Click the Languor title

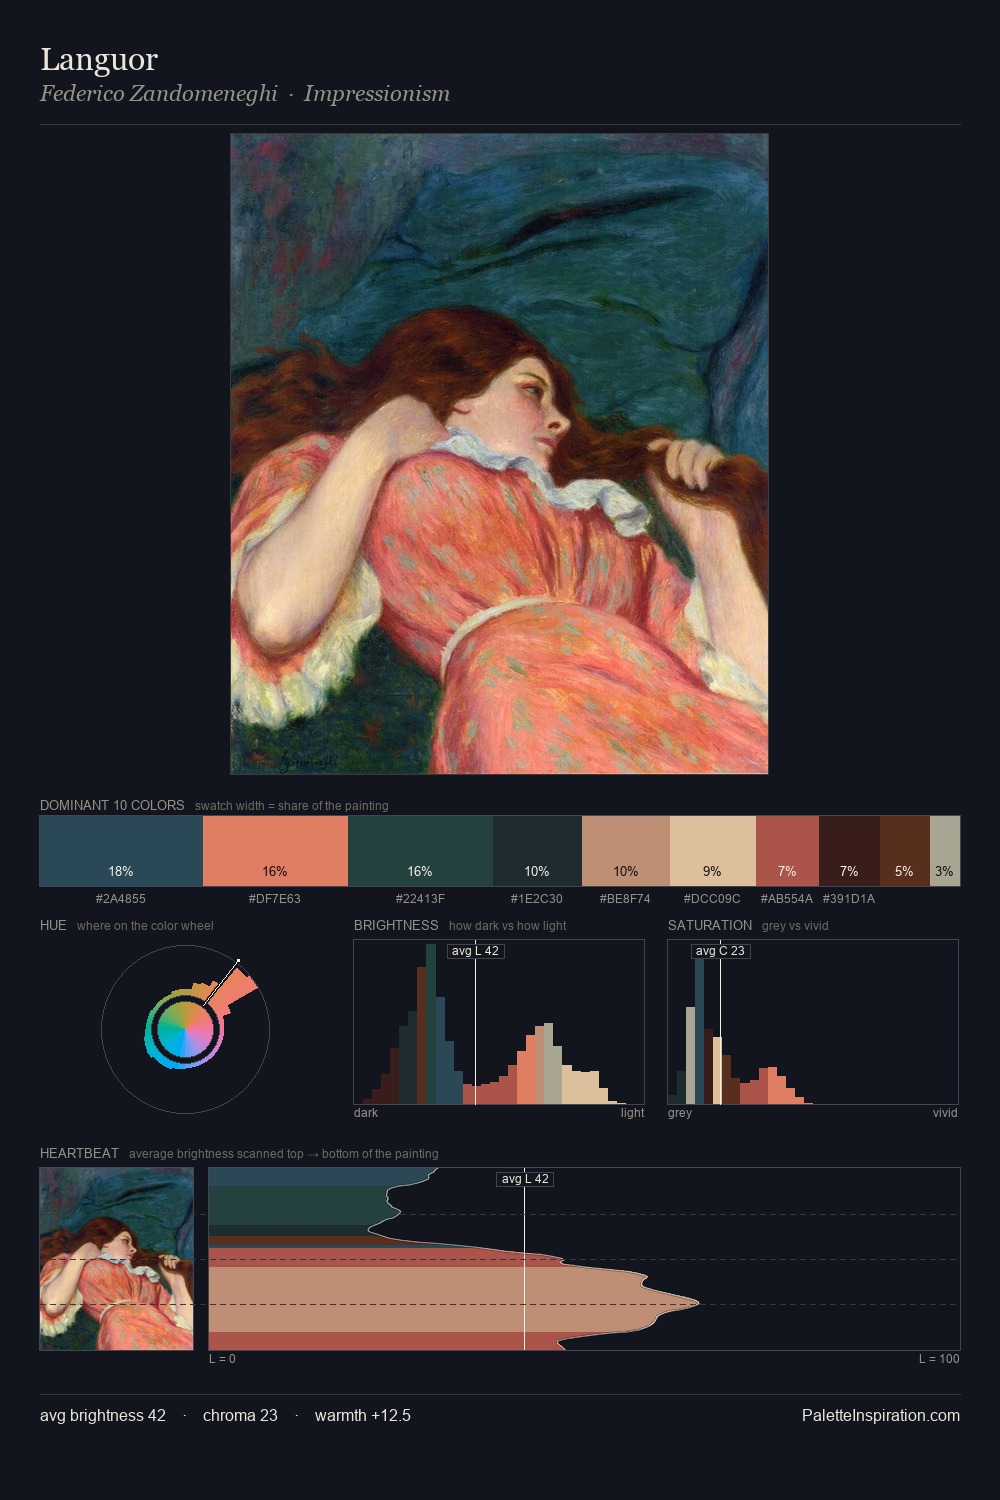pyautogui.click(x=99, y=59)
